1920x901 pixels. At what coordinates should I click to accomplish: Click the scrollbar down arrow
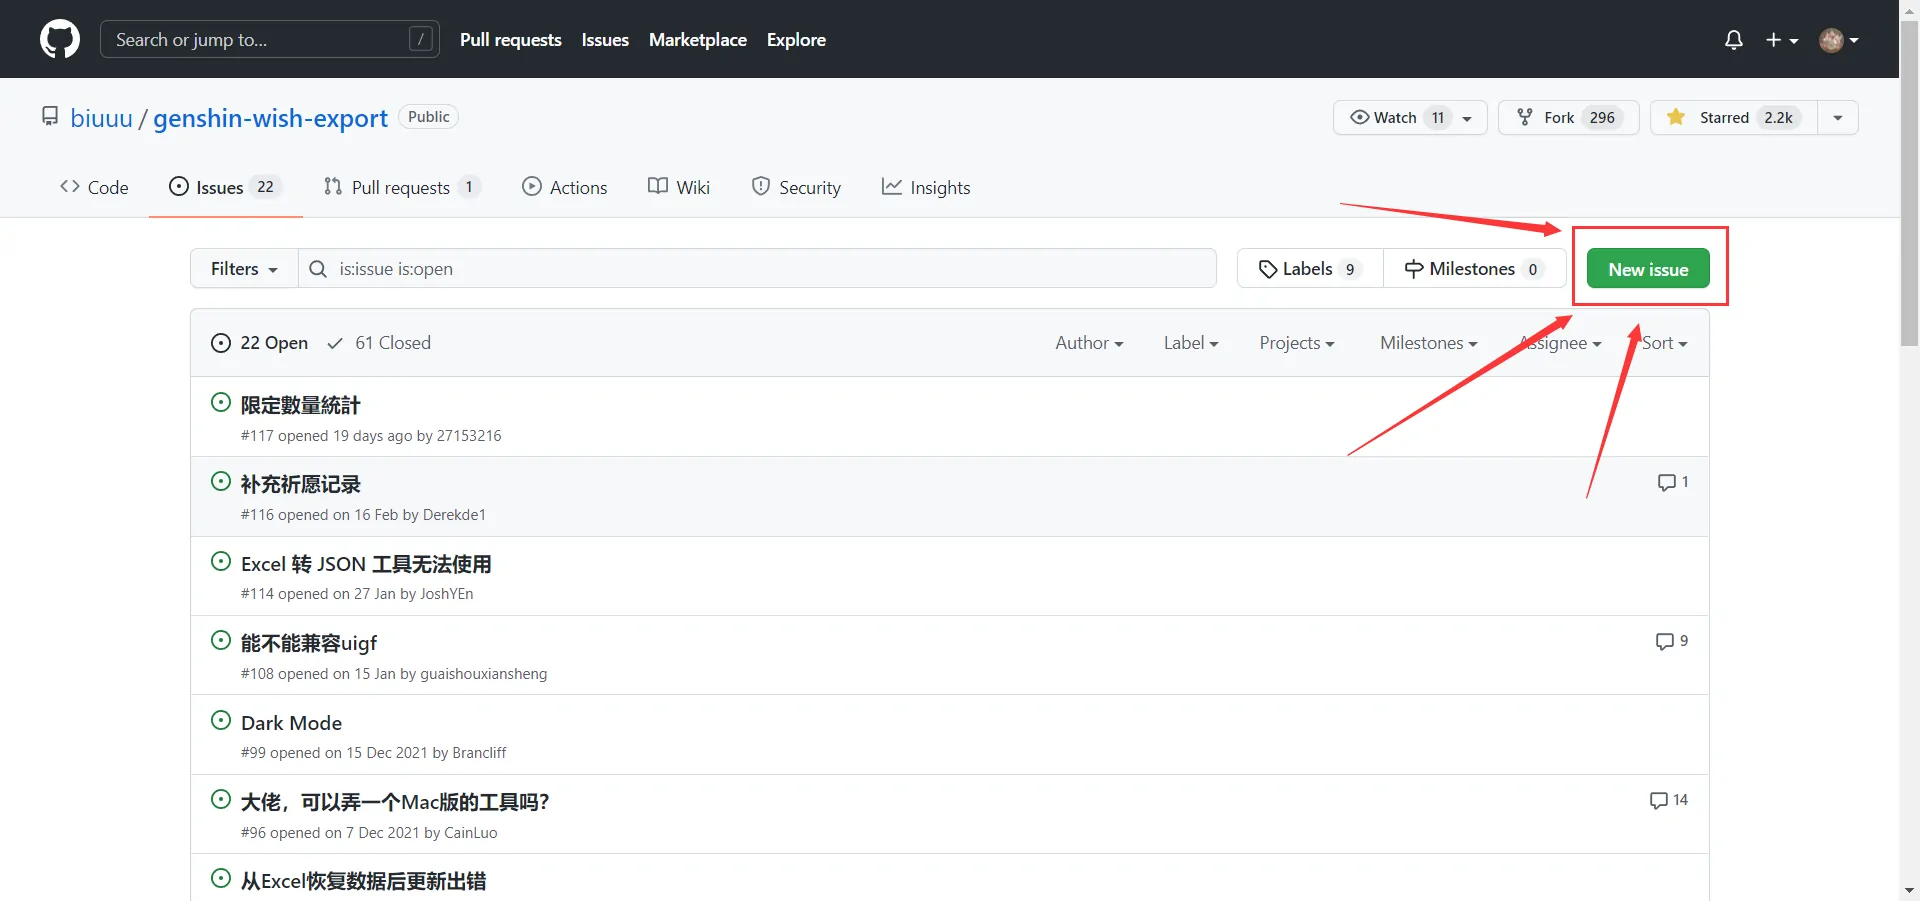pos(1910,890)
